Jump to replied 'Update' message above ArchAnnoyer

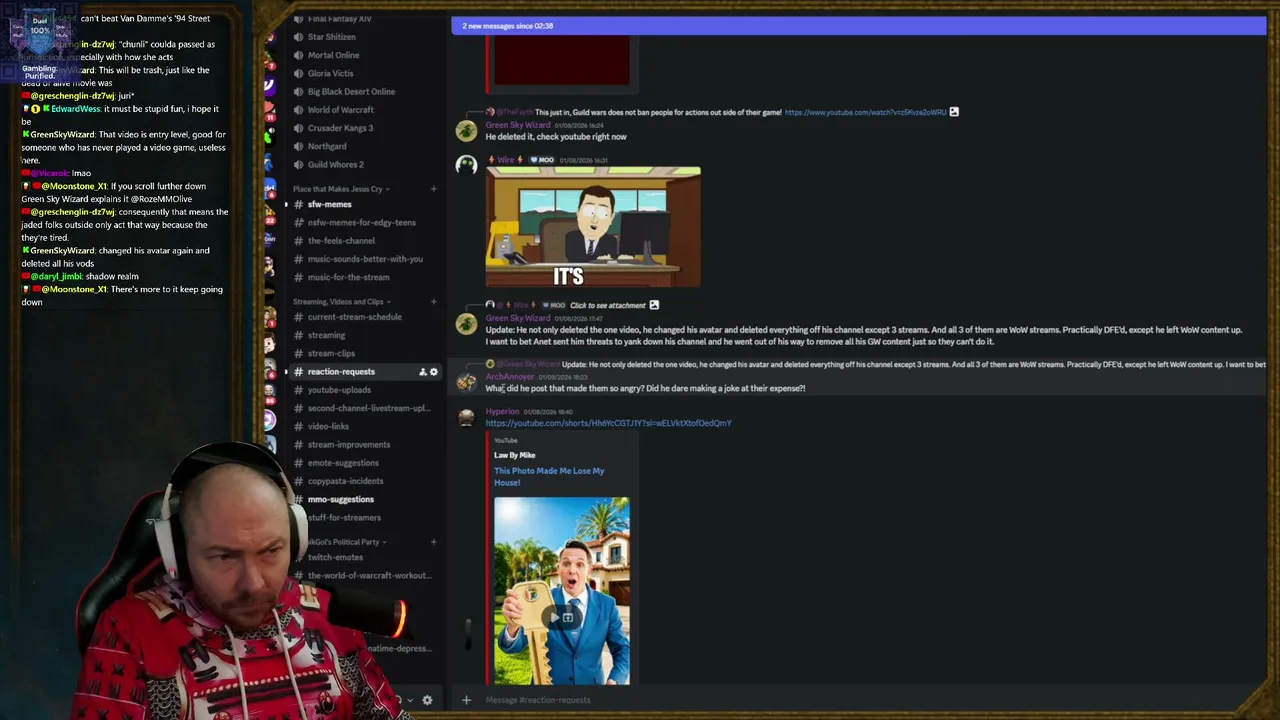click(x=913, y=365)
